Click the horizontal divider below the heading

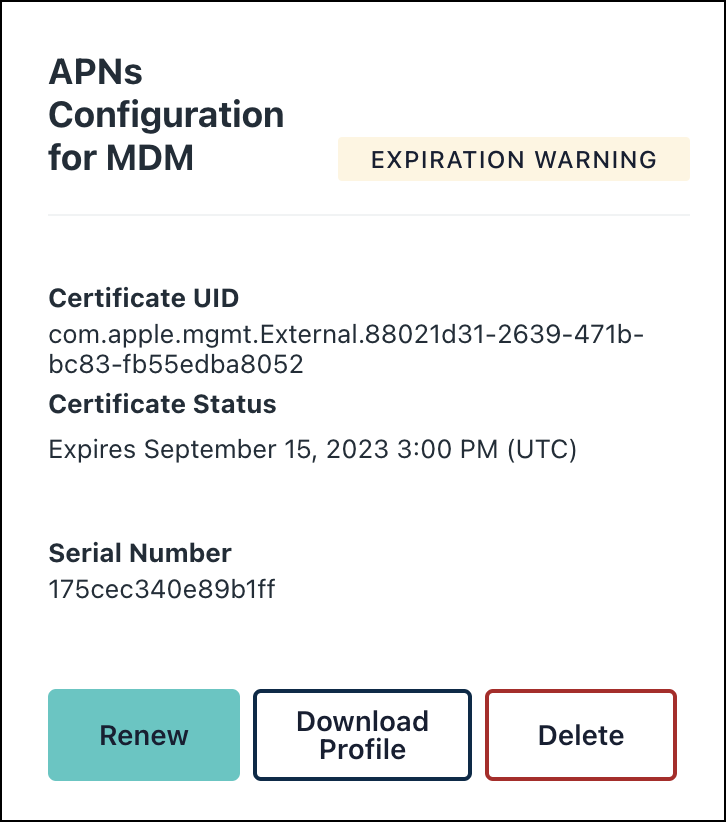point(369,214)
